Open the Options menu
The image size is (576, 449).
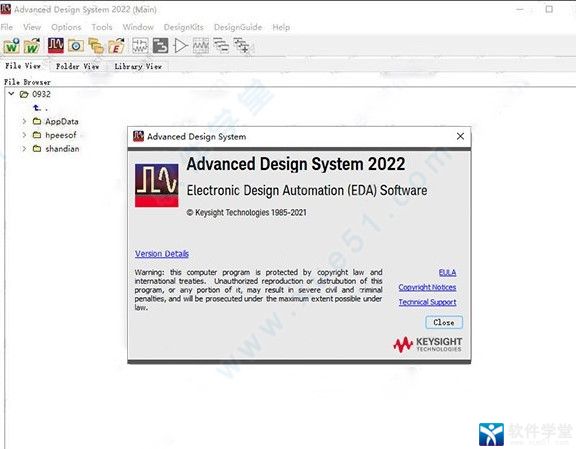(x=66, y=27)
